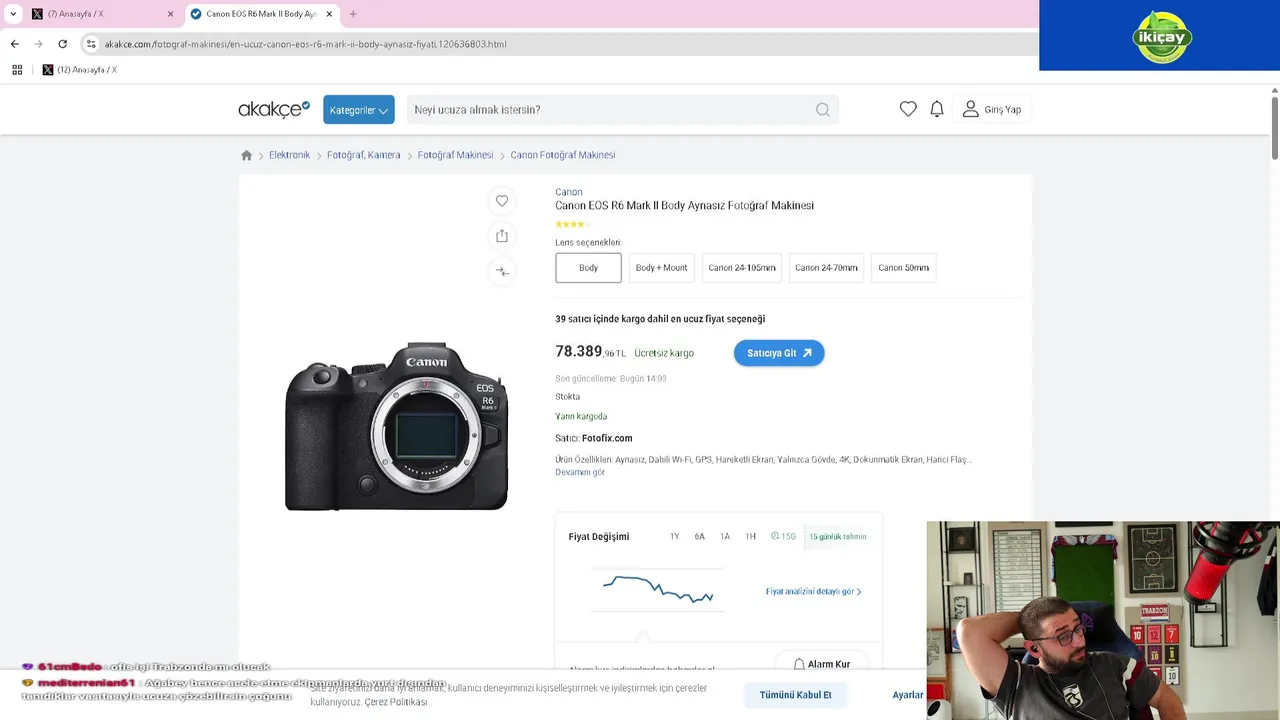This screenshot has height=720, width=1280.
Task: Click the price change line chart
Action: click(x=658, y=589)
